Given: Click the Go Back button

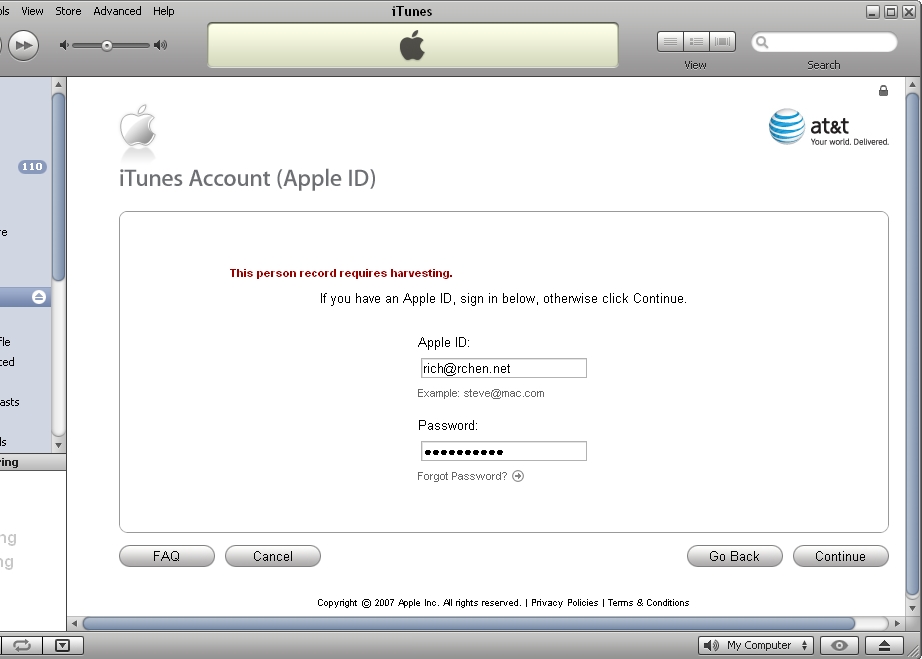Looking at the screenshot, I should pyautogui.click(x=734, y=557).
